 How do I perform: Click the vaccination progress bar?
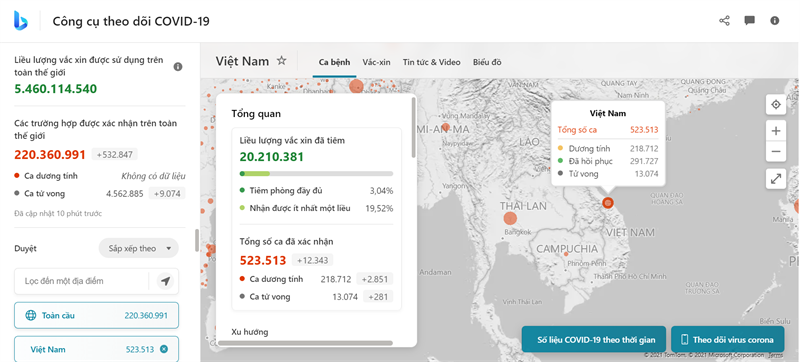pos(316,174)
